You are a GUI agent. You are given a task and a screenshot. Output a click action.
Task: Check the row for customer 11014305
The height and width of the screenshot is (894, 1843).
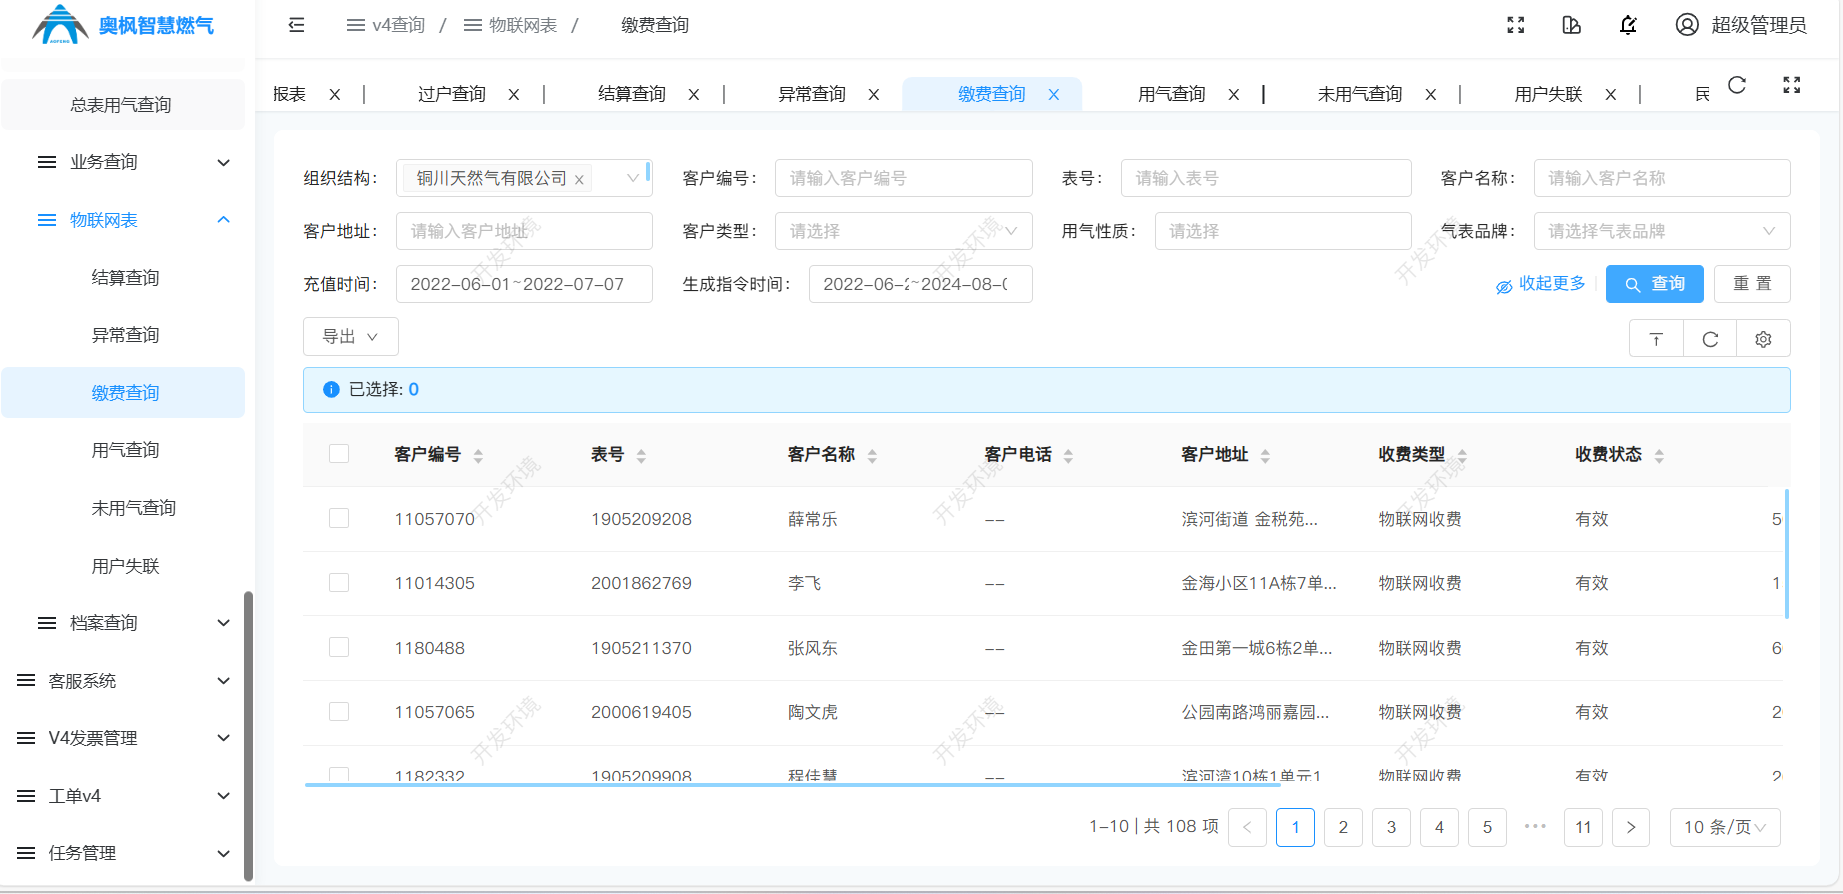coord(339,582)
